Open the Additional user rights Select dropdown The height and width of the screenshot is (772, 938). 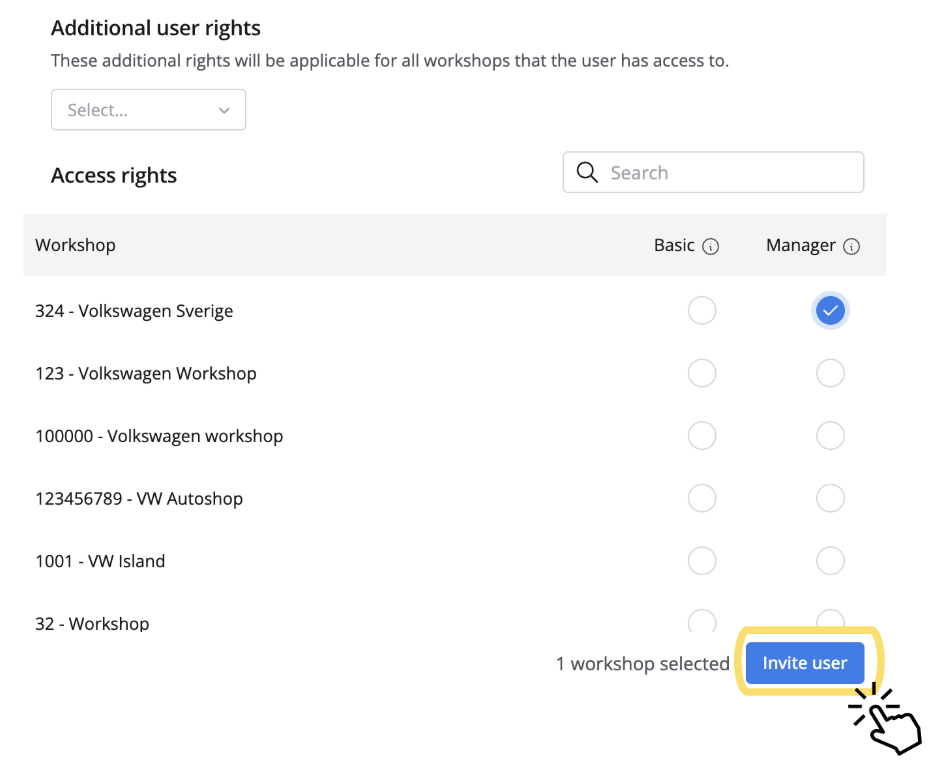pyautogui.click(x=148, y=110)
